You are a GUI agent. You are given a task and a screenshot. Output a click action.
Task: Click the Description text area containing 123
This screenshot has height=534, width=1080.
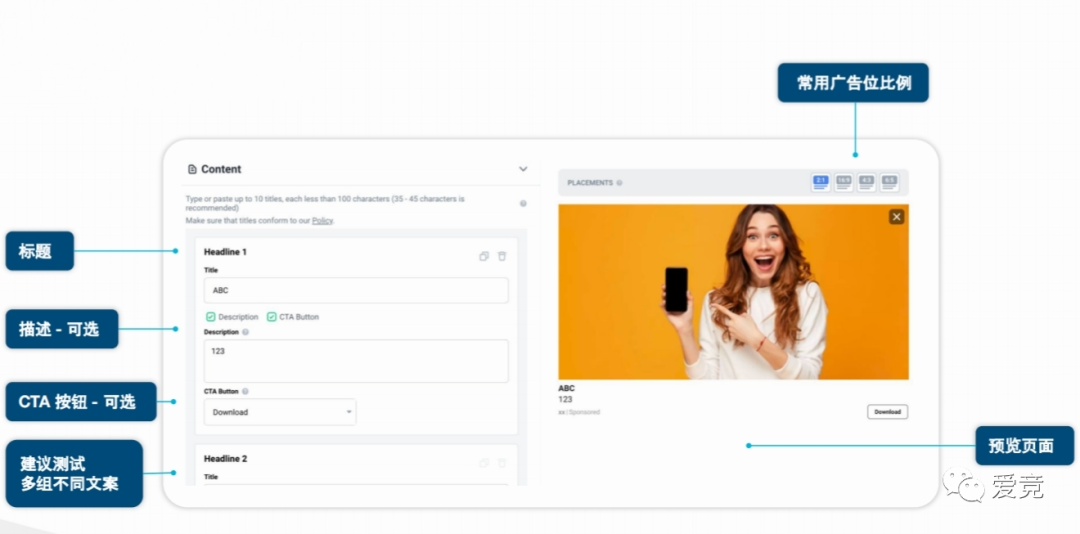(356, 361)
